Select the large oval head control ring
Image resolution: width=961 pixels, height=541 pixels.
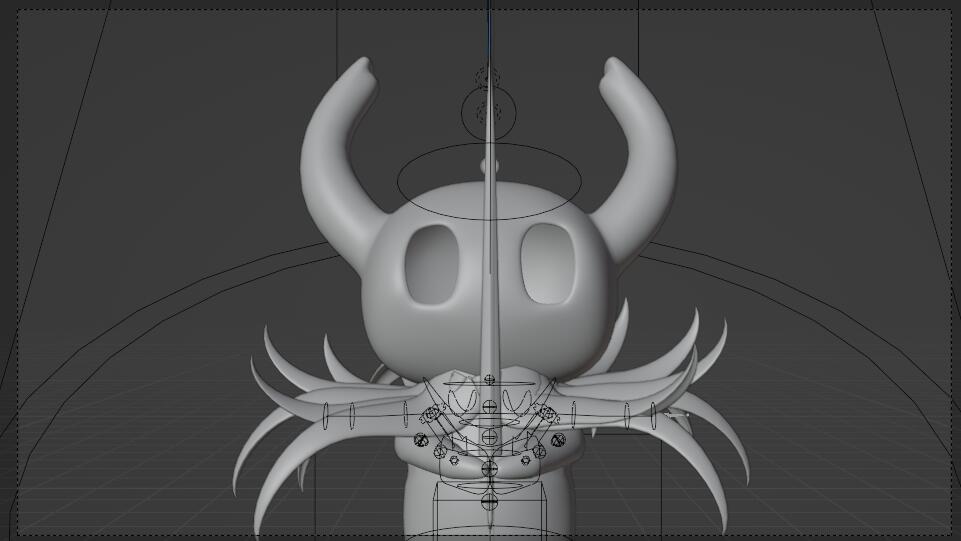pyautogui.click(x=489, y=181)
